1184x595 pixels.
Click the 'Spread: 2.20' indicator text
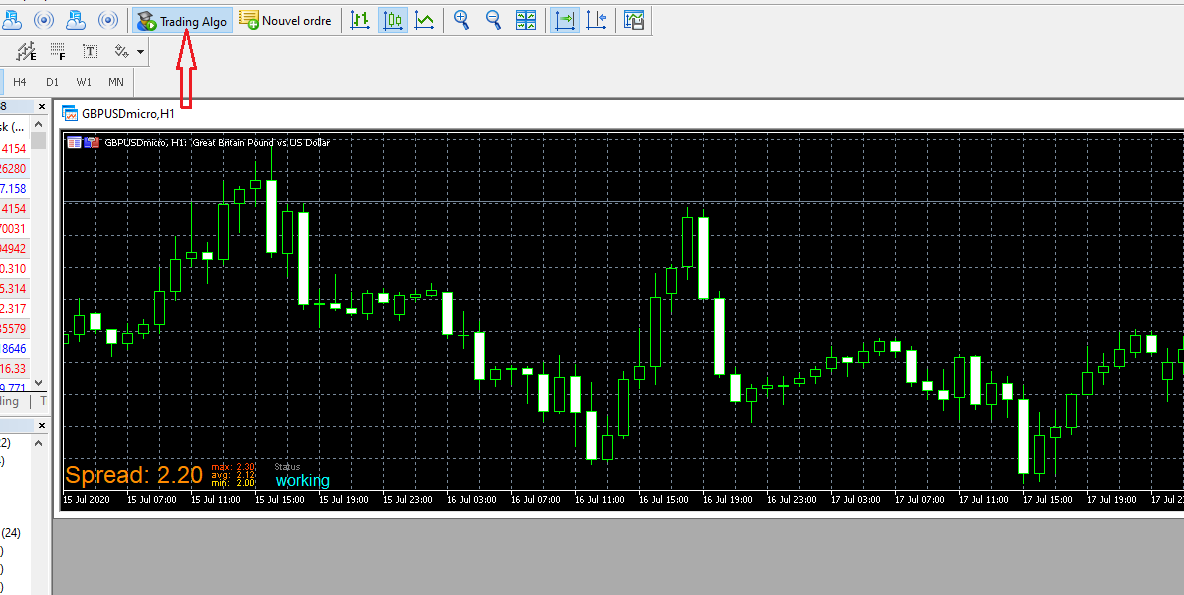(x=134, y=475)
